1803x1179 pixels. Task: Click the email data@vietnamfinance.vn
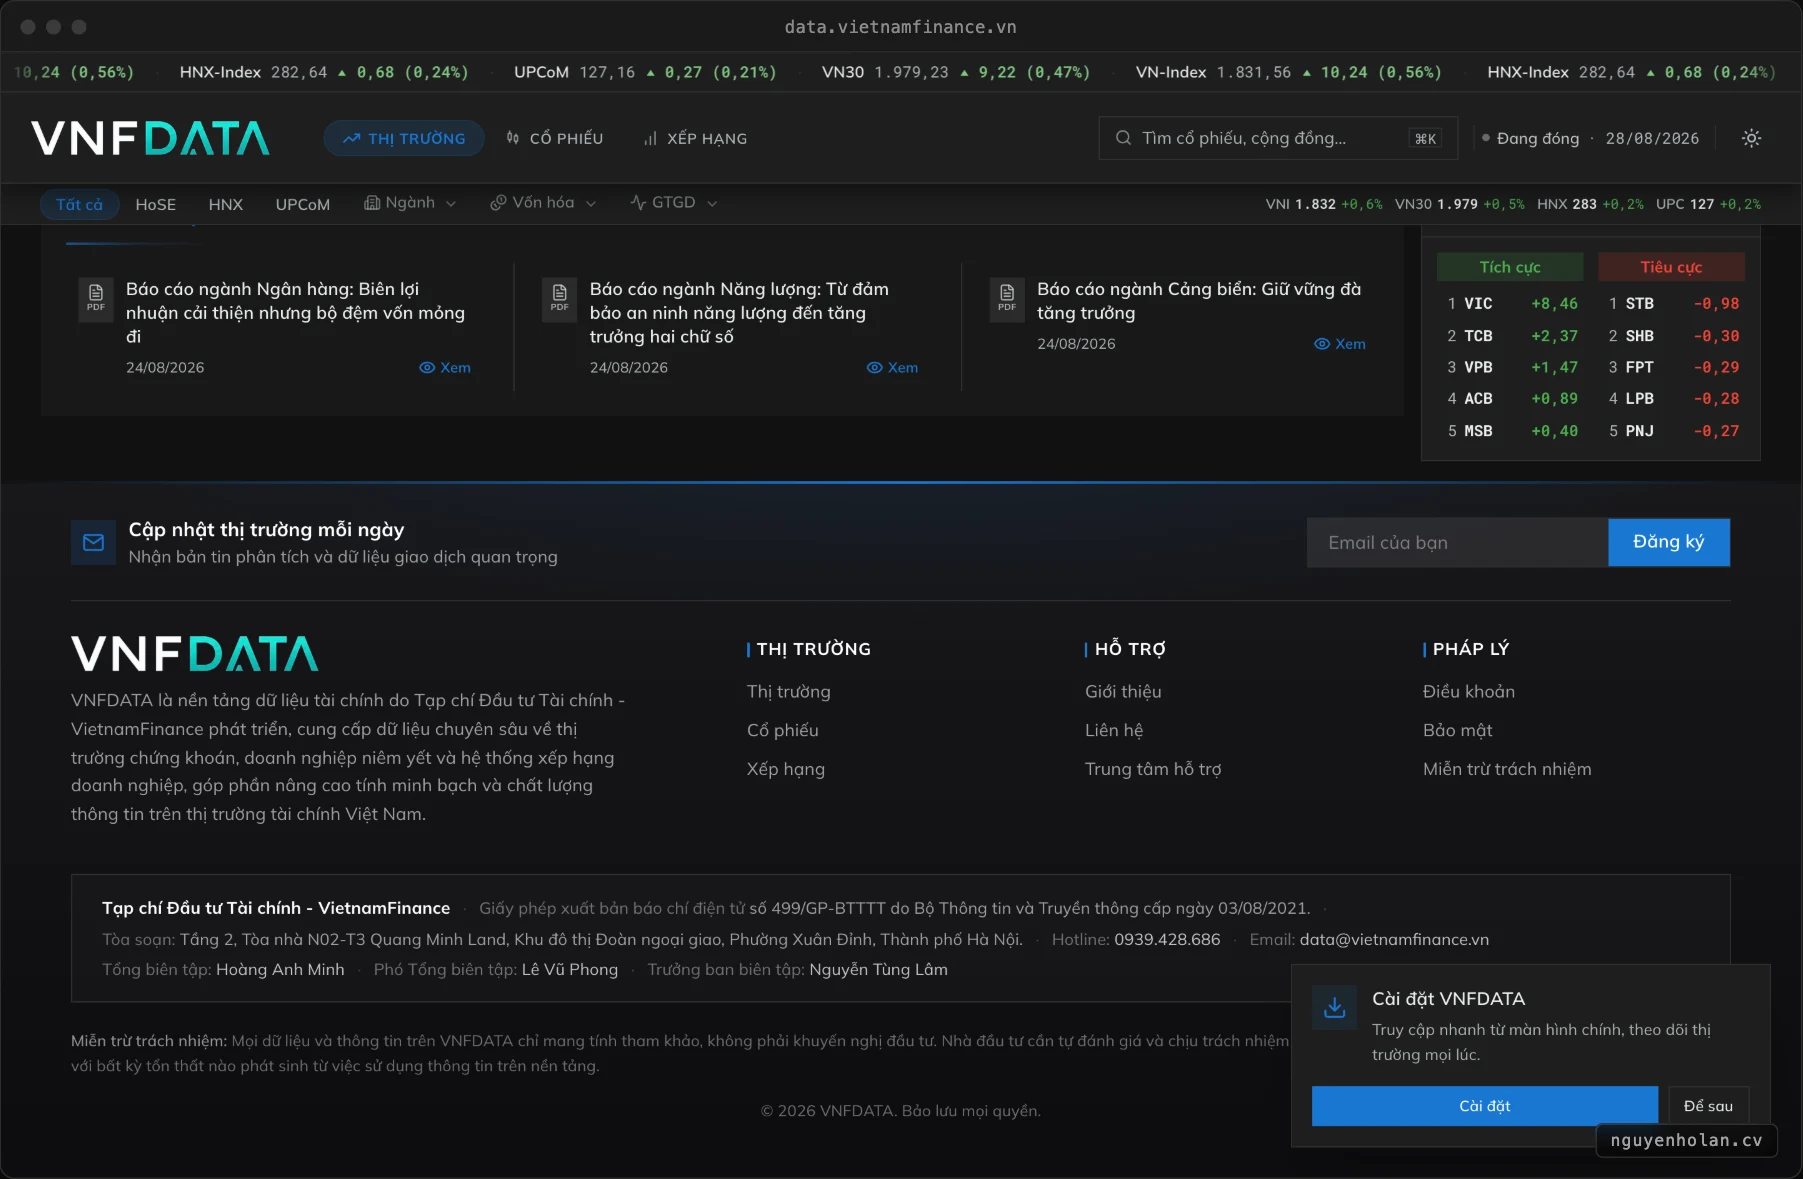tap(1394, 939)
